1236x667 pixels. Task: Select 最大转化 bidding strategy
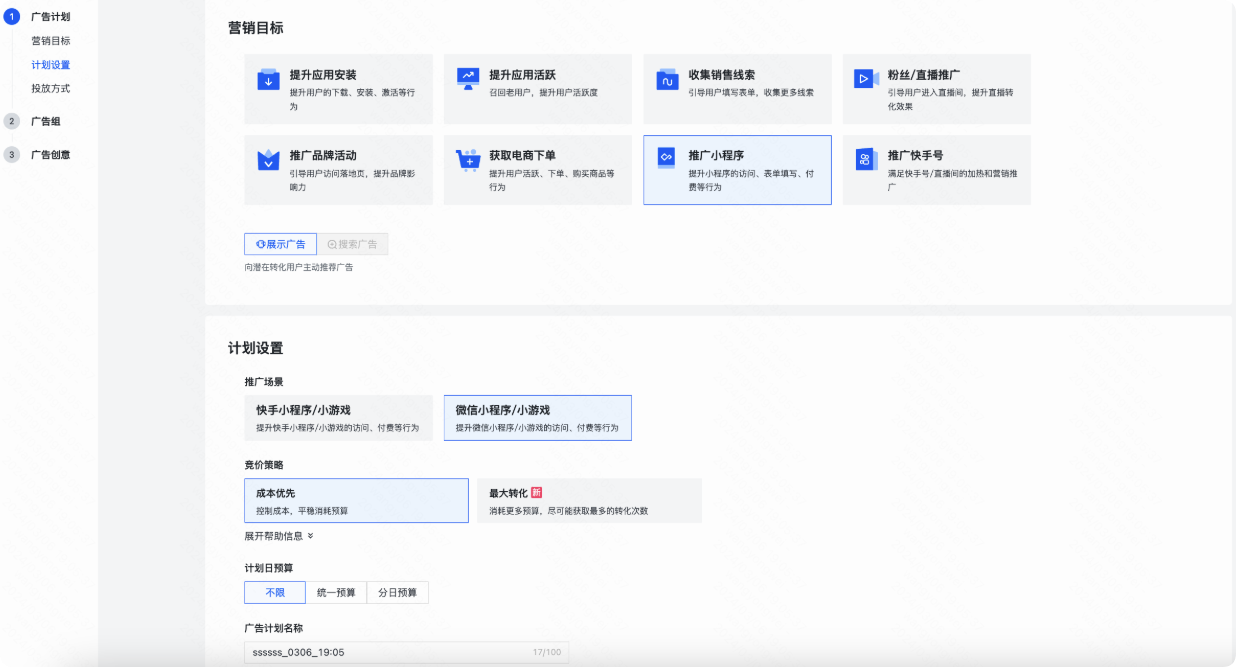589,501
